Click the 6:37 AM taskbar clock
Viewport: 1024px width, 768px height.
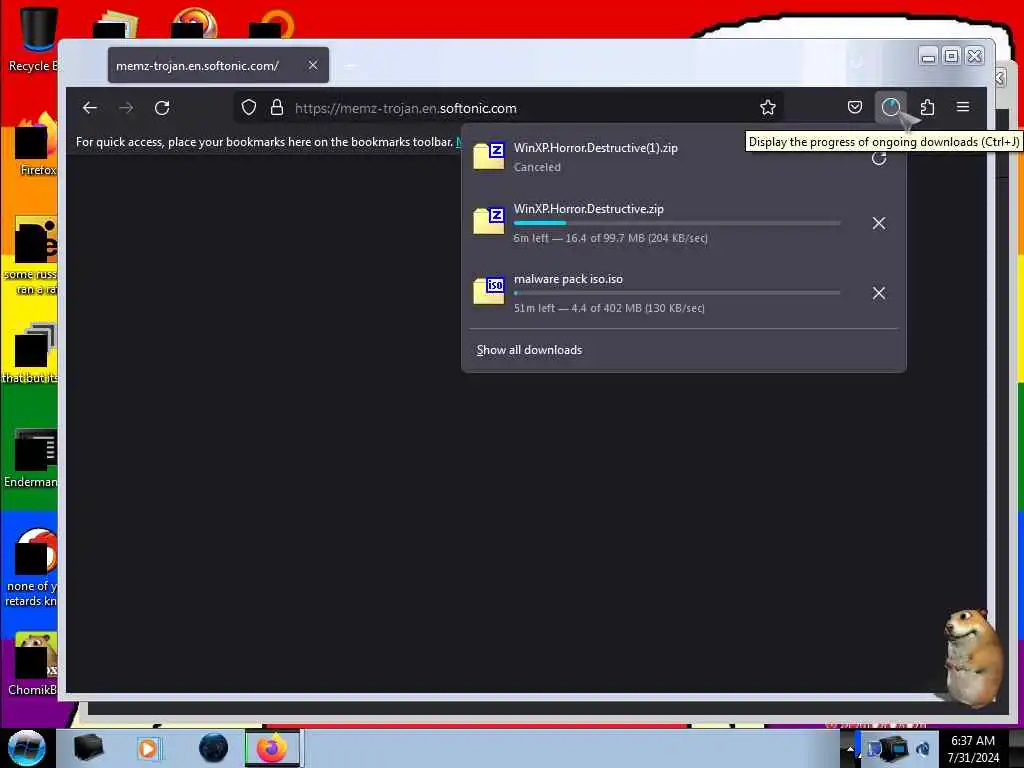[x=973, y=741]
